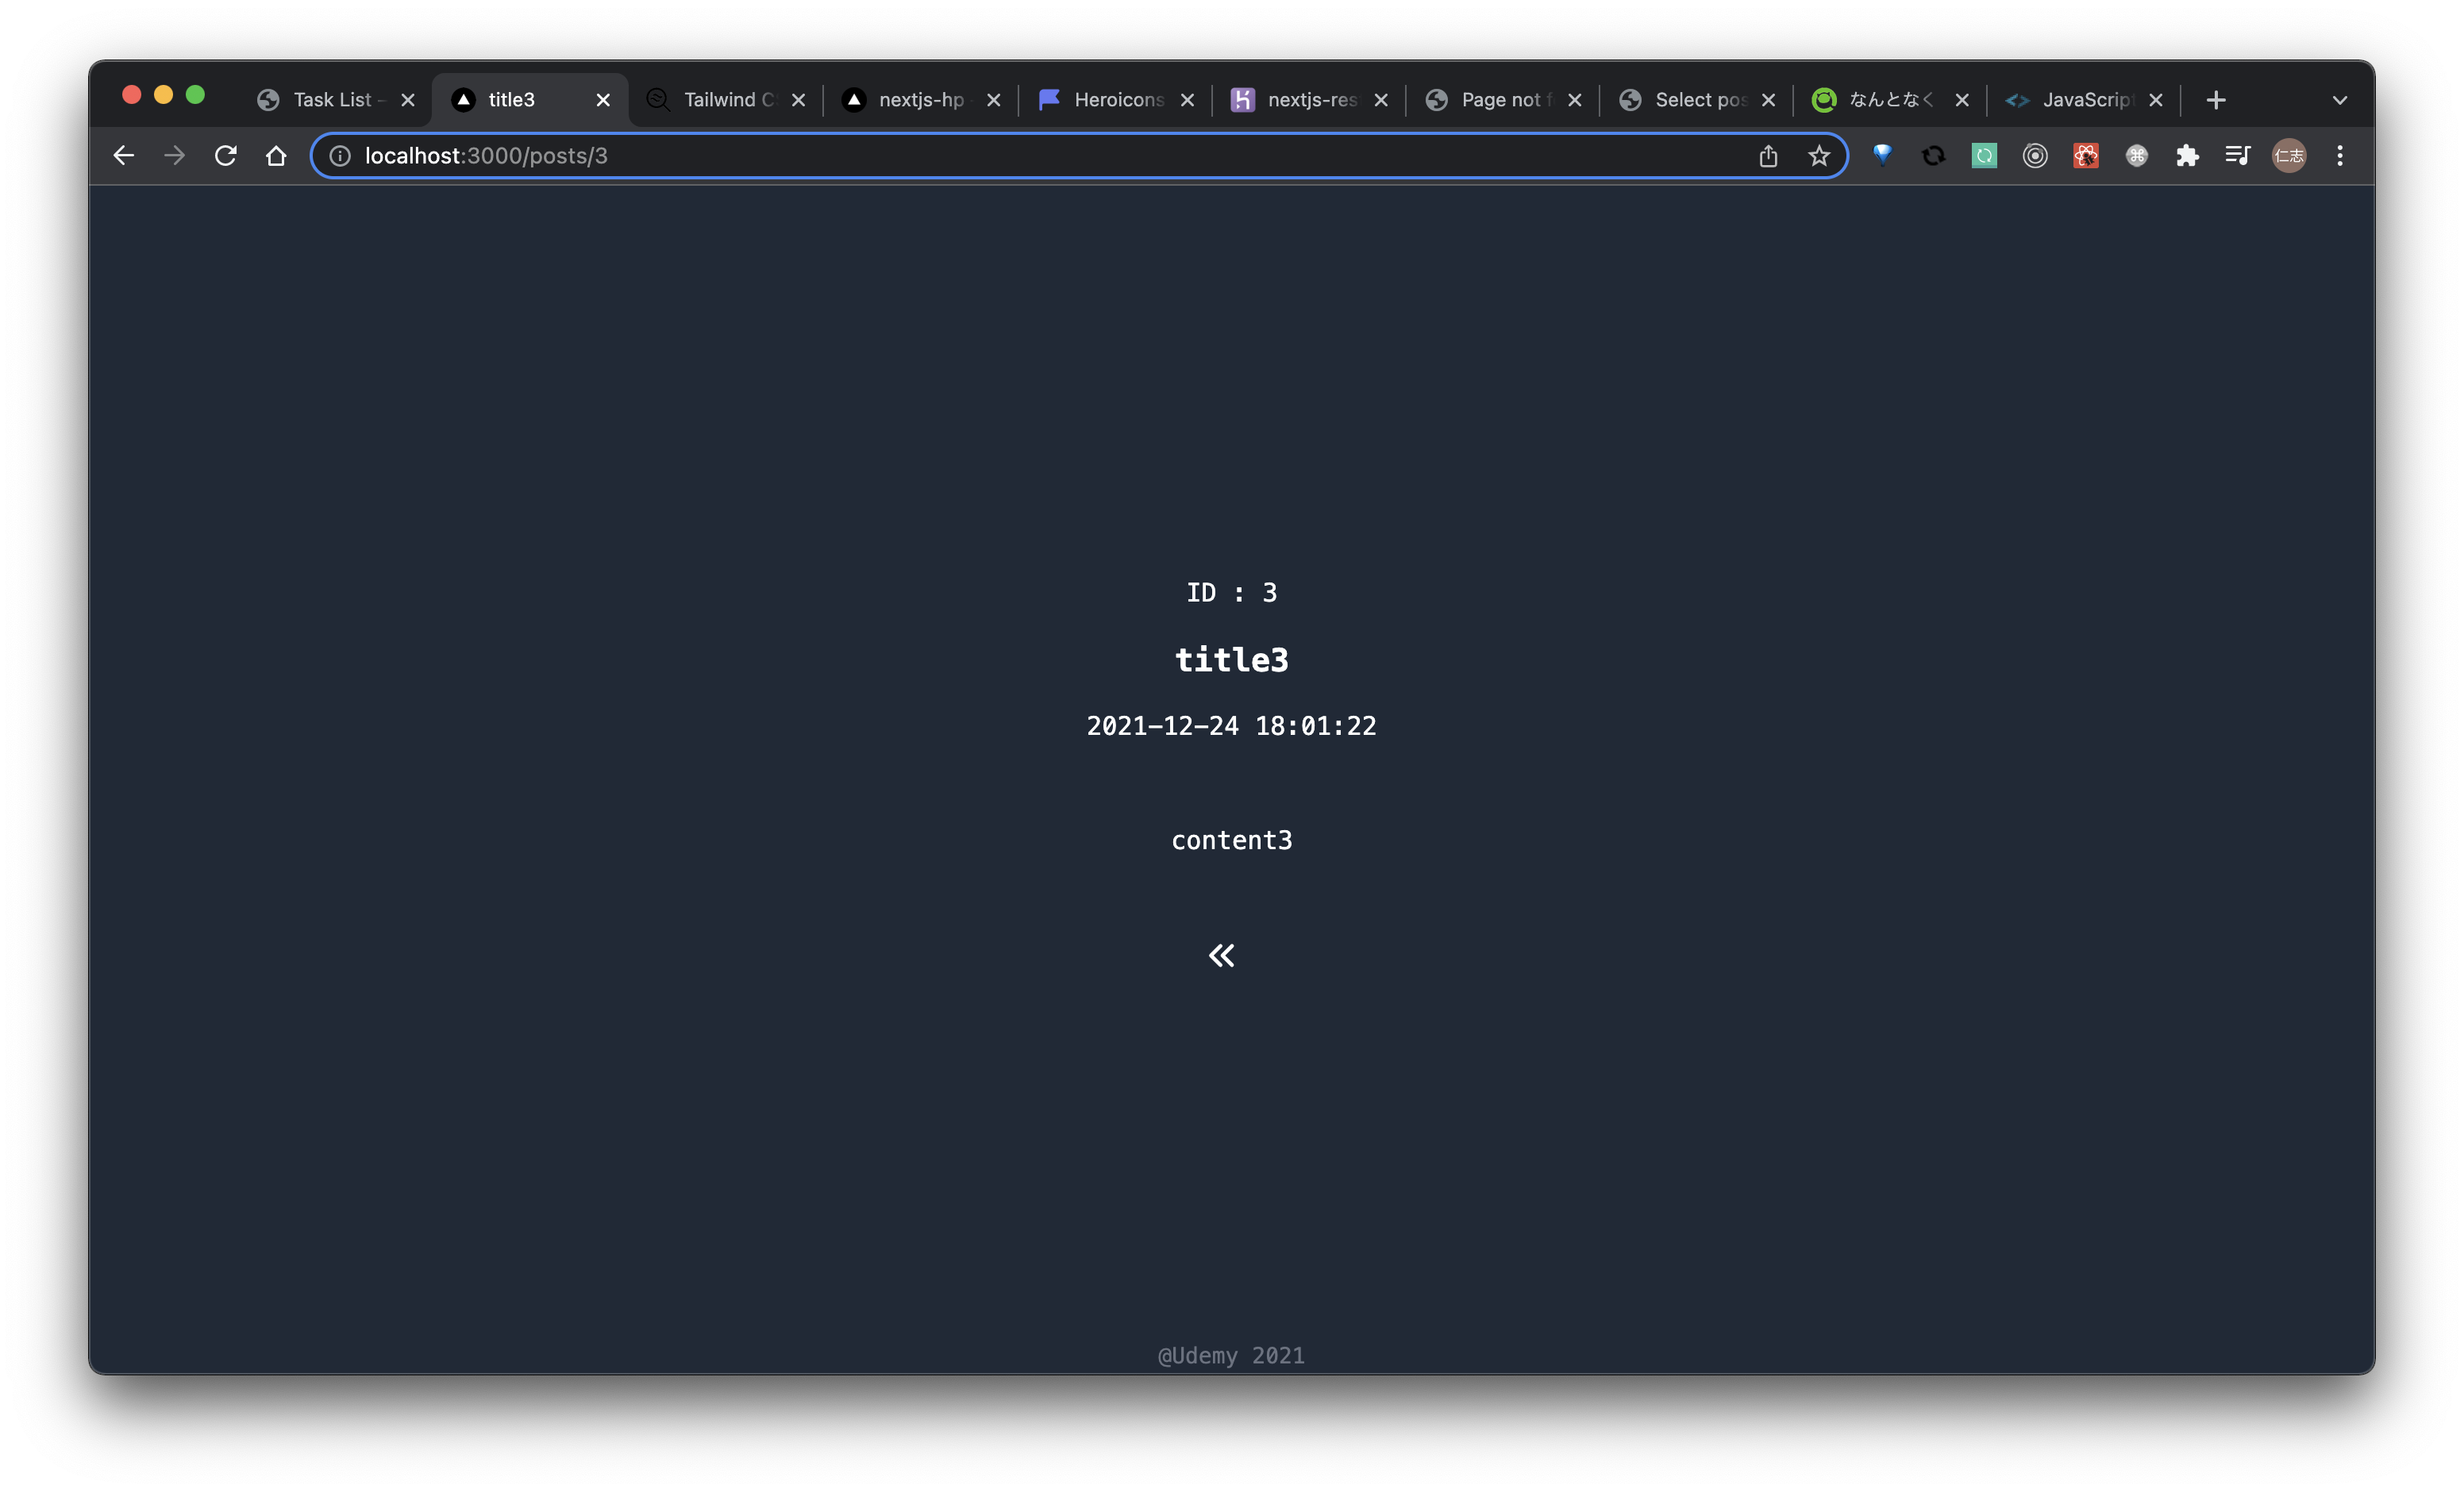Open a new tab with the plus button

[x=2215, y=100]
